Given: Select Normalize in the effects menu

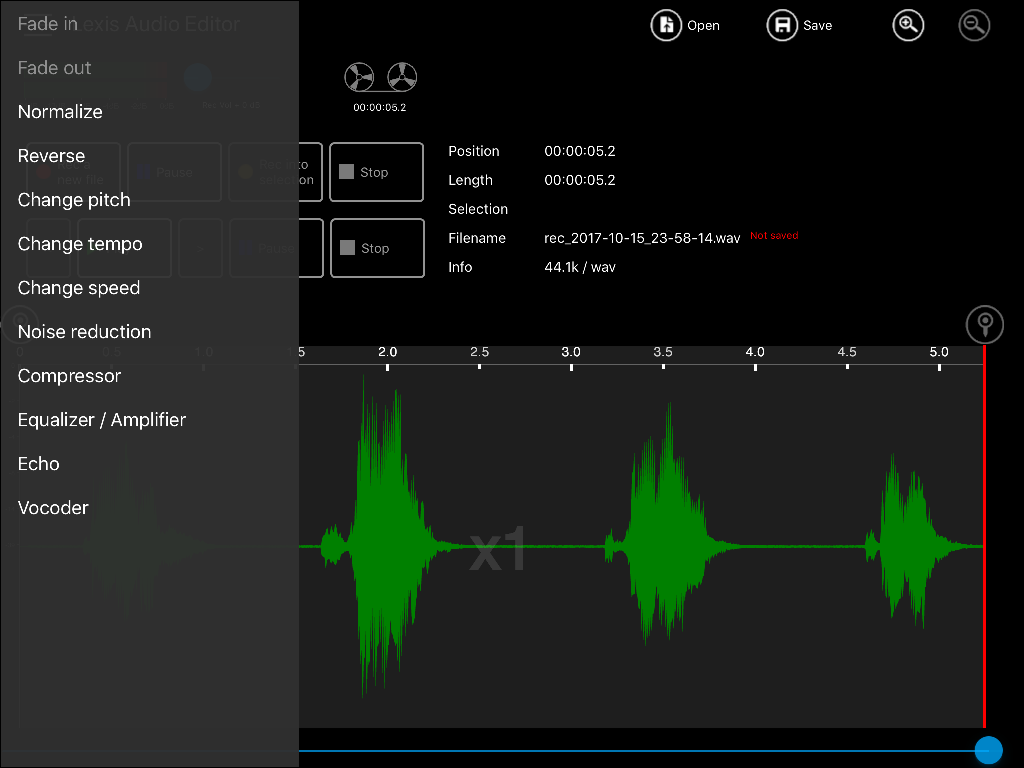Looking at the screenshot, I should click(60, 112).
